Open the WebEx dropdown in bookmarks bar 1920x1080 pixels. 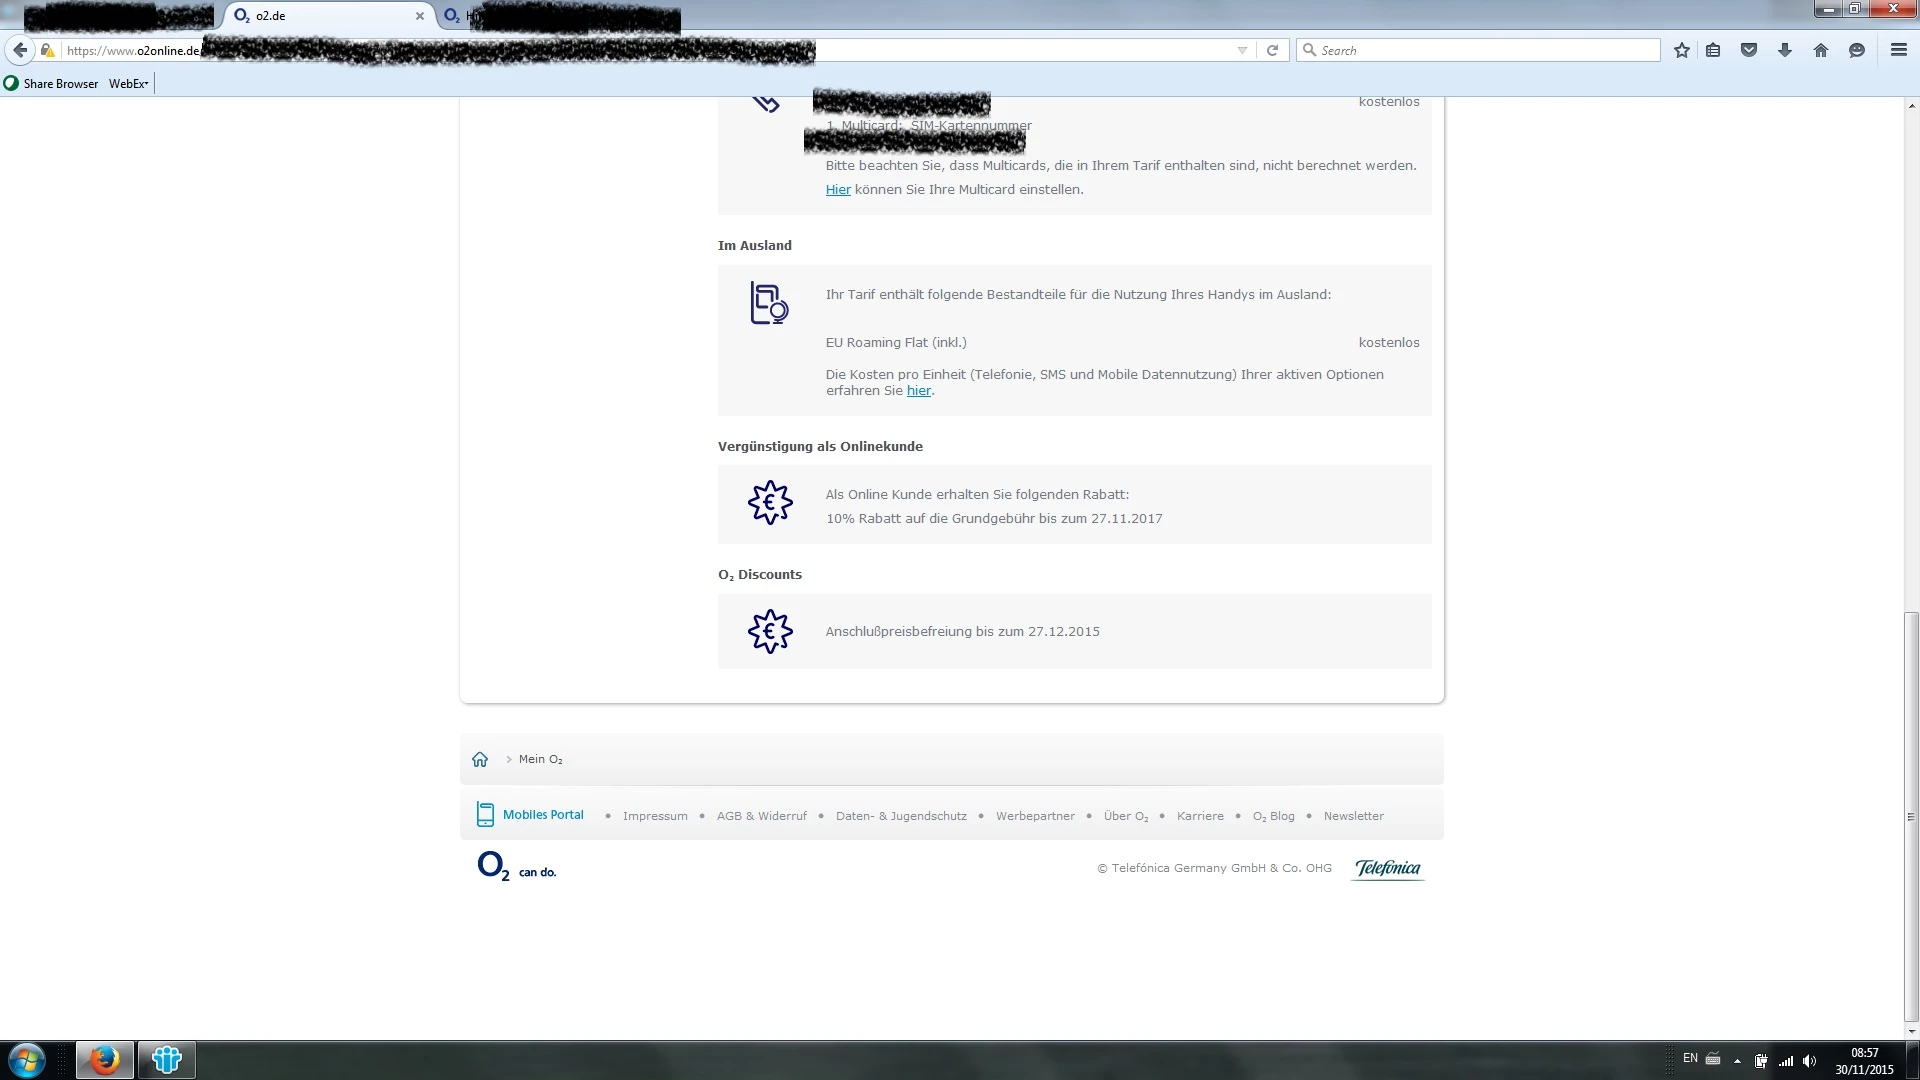tap(129, 84)
